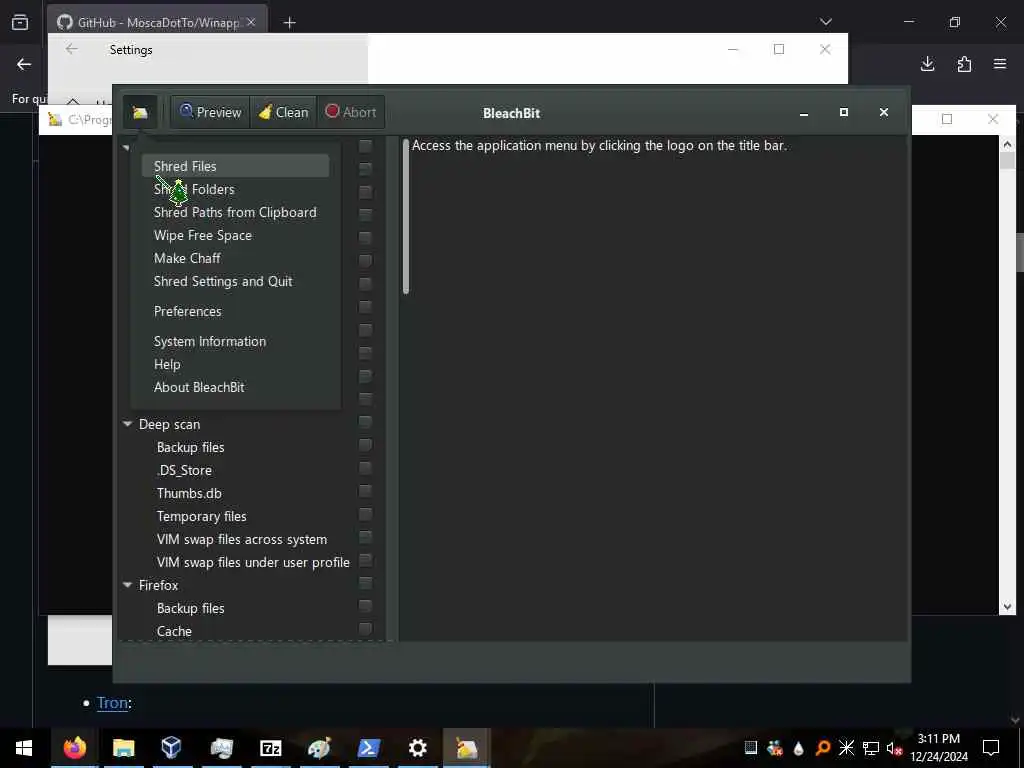The height and width of the screenshot is (768, 1024).
Task: Click the paint palette taskbar icon
Action: coord(319,748)
